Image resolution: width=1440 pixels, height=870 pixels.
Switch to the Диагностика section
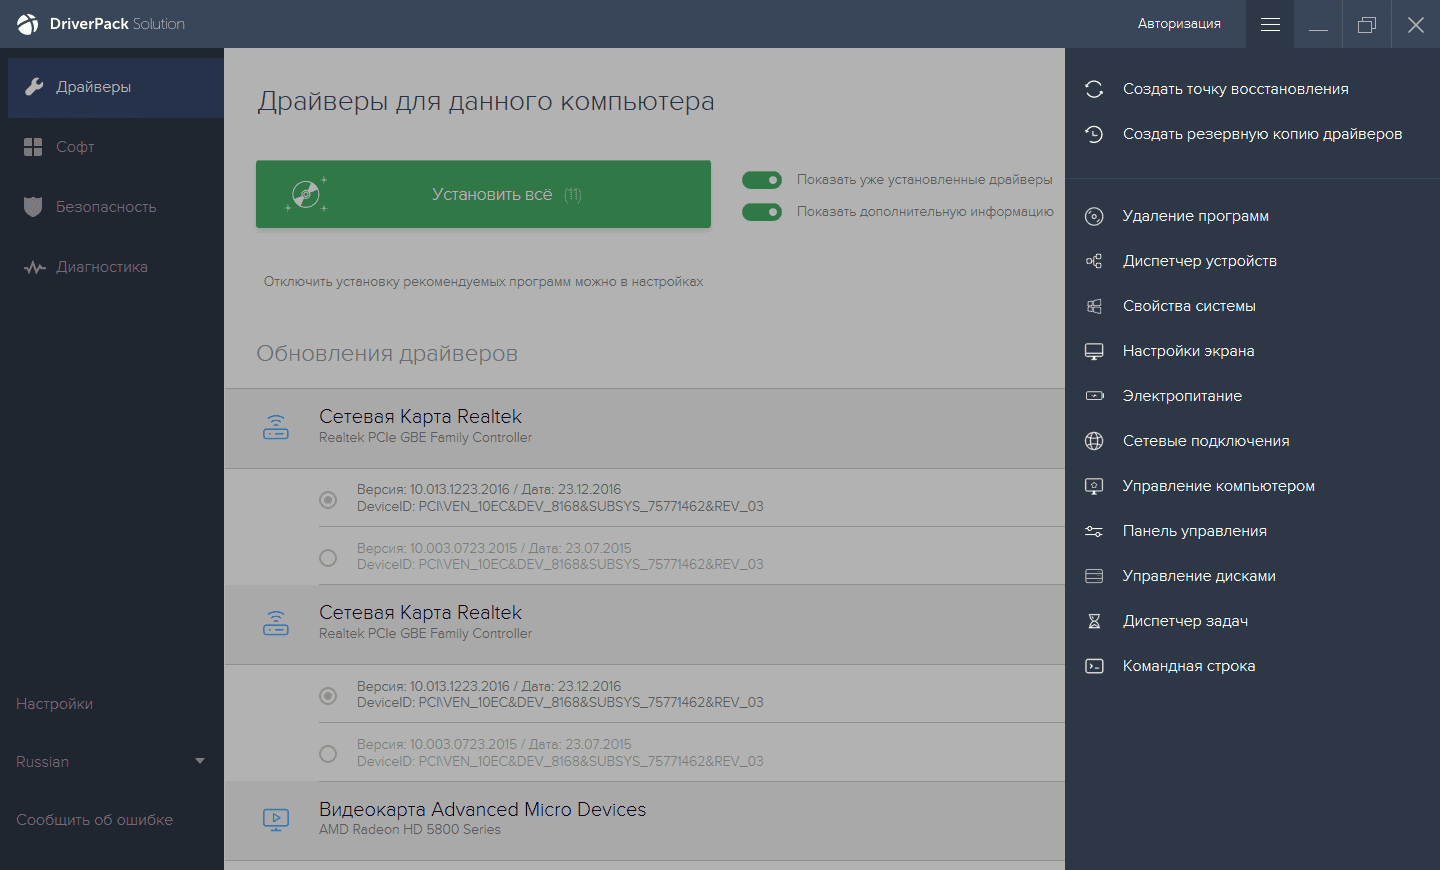pyautogui.click(x=116, y=267)
